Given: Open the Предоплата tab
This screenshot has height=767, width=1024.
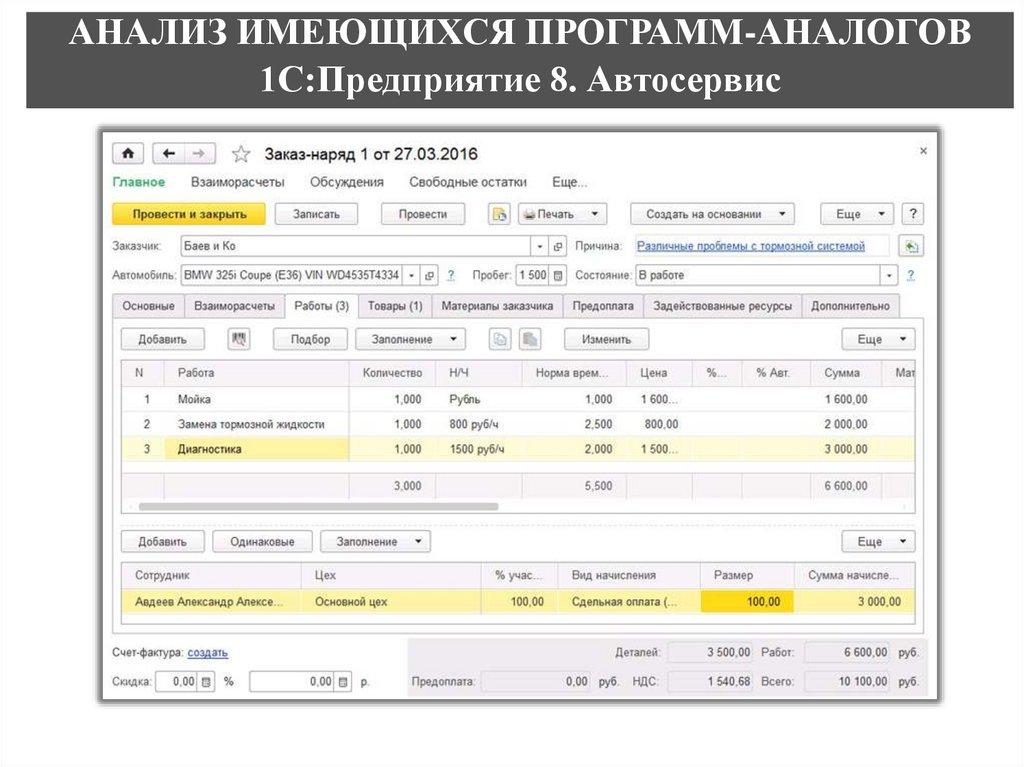Looking at the screenshot, I should coord(602,306).
